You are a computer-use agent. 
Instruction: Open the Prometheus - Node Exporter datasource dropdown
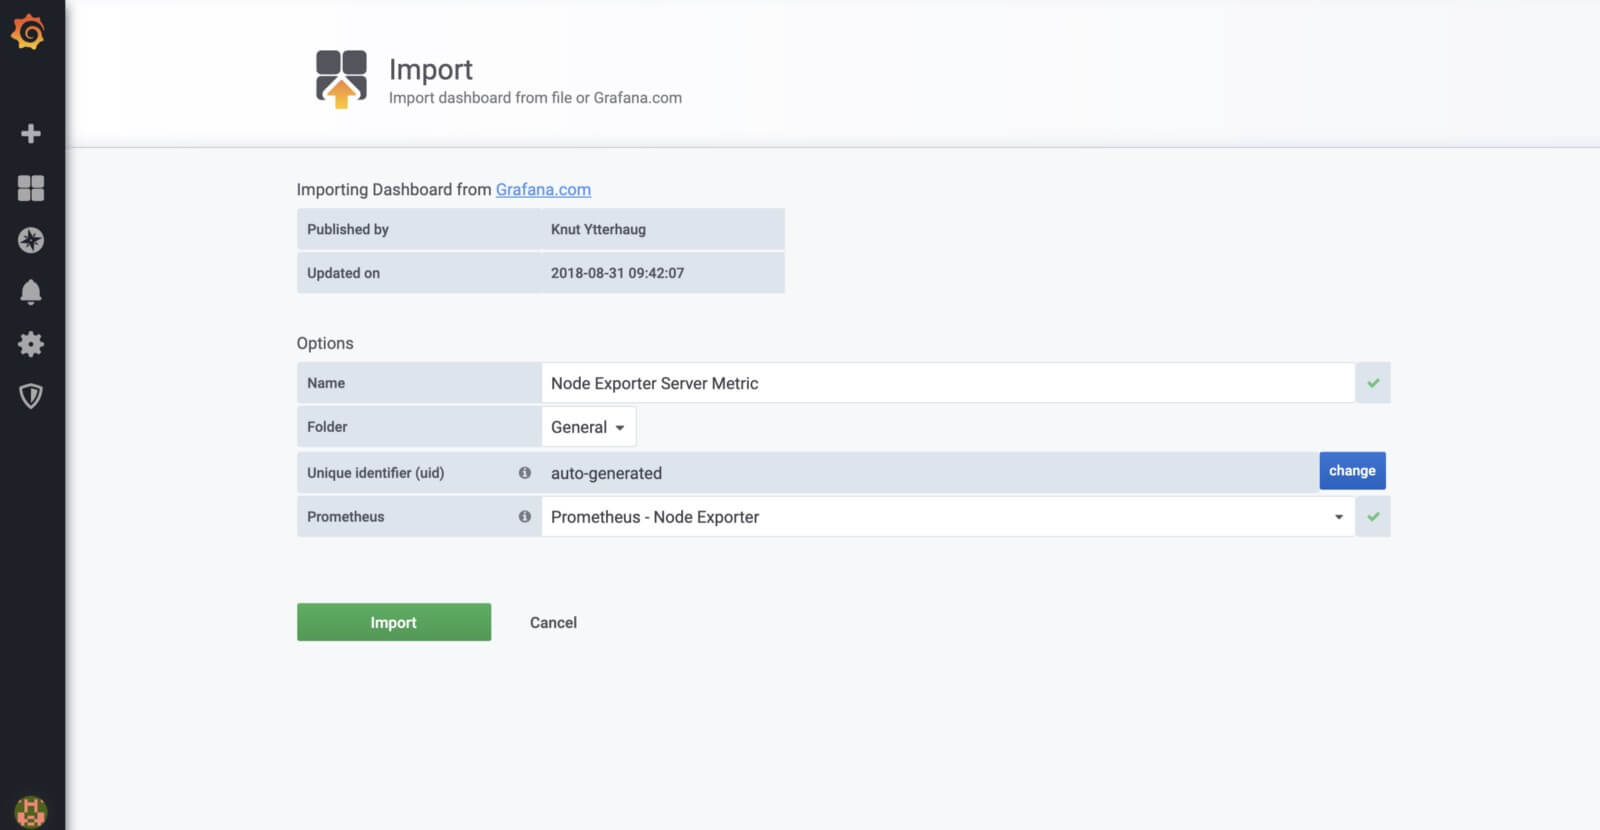(x=947, y=517)
